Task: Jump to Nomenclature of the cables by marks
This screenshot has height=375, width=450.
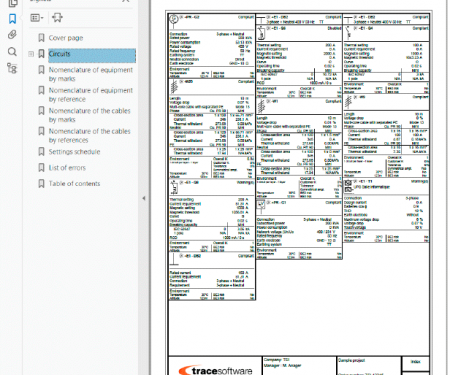Action: pyautogui.click(x=90, y=115)
